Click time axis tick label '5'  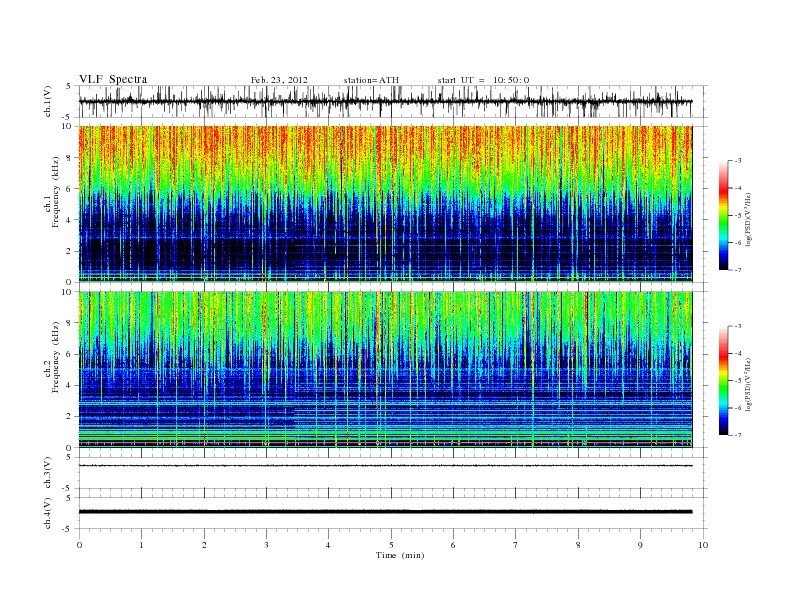(x=391, y=545)
